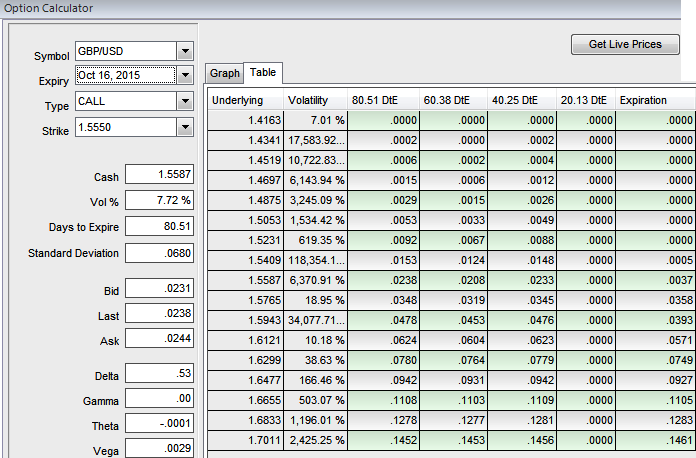Select the Table tab

tap(263, 73)
